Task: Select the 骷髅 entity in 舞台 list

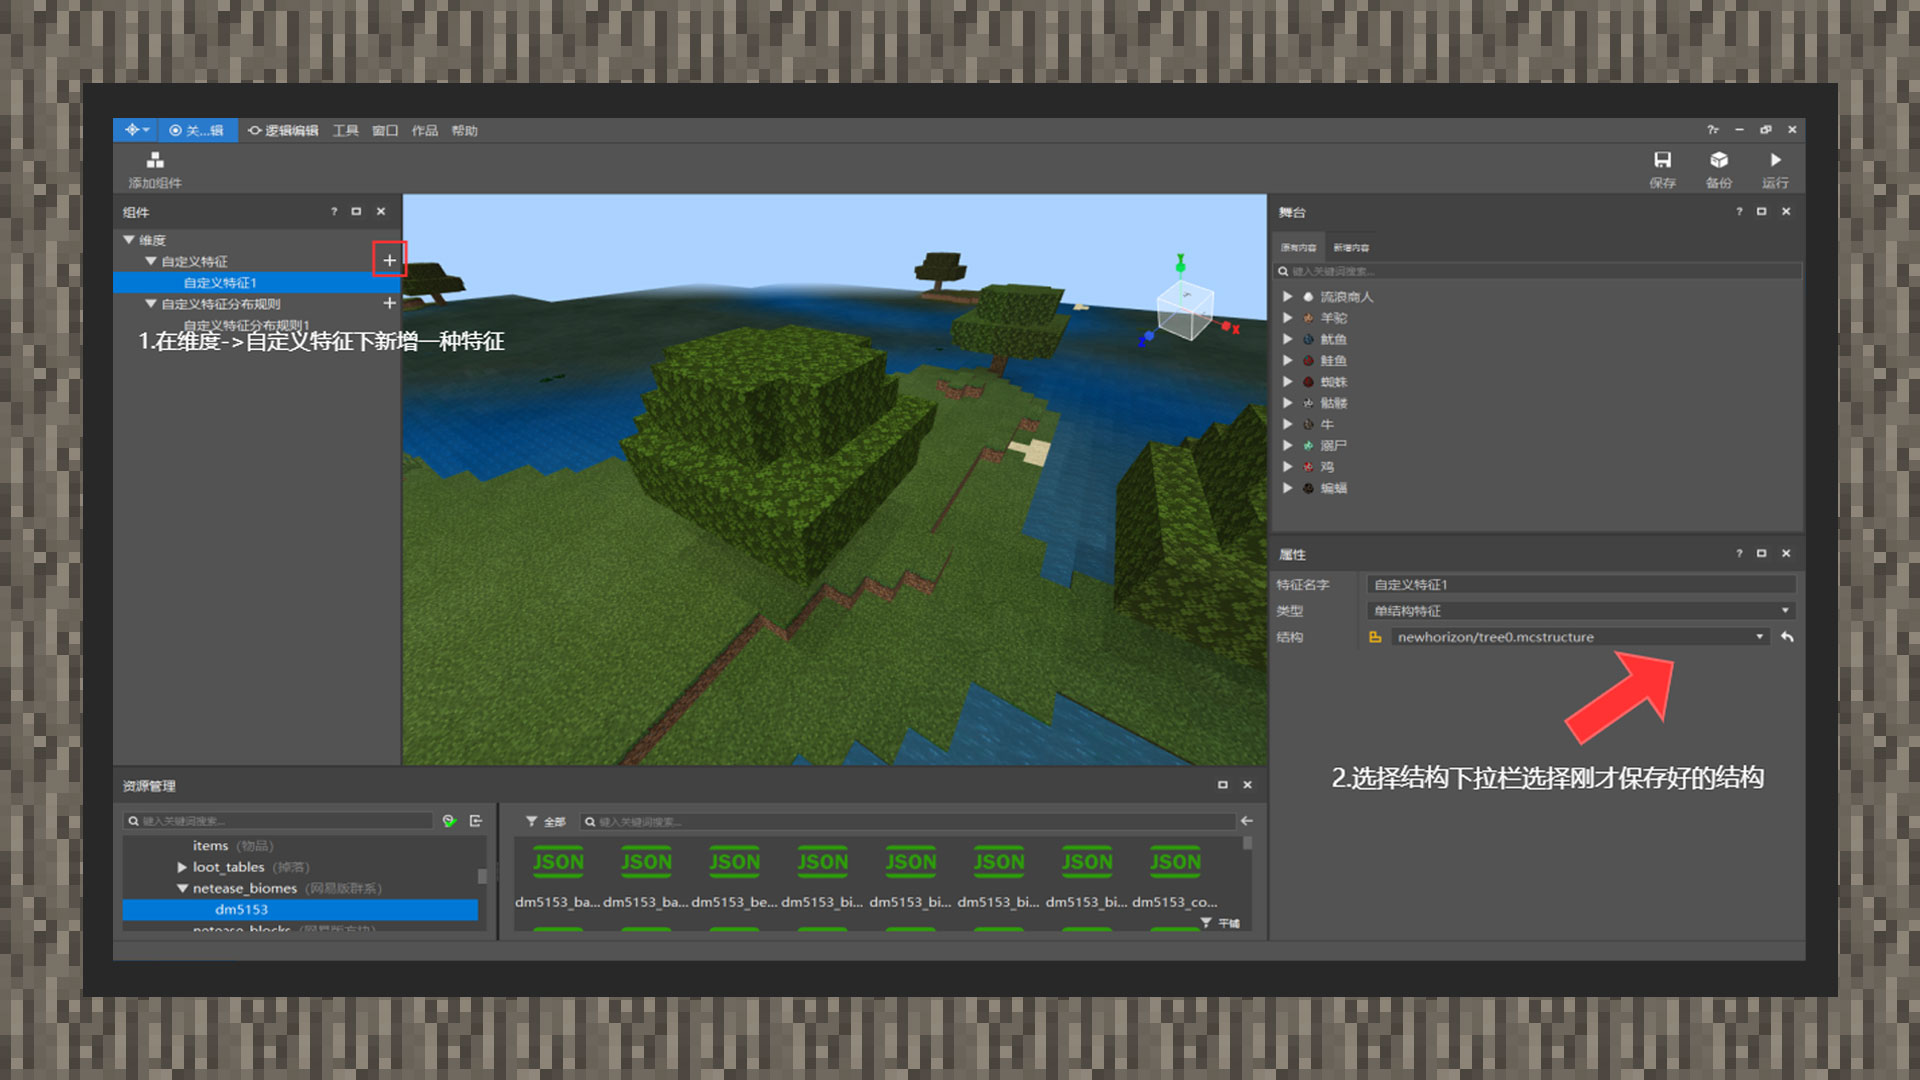Action: [1333, 403]
